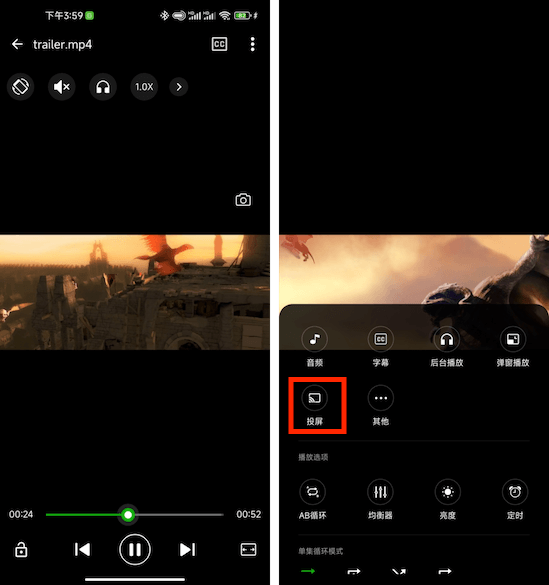Adjust 亮度 brightness option
Viewport: 549px width, 585px height.
pos(448,500)
